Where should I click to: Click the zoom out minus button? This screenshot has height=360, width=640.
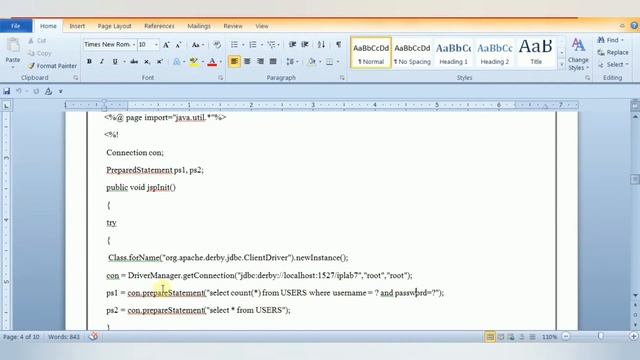566,336
